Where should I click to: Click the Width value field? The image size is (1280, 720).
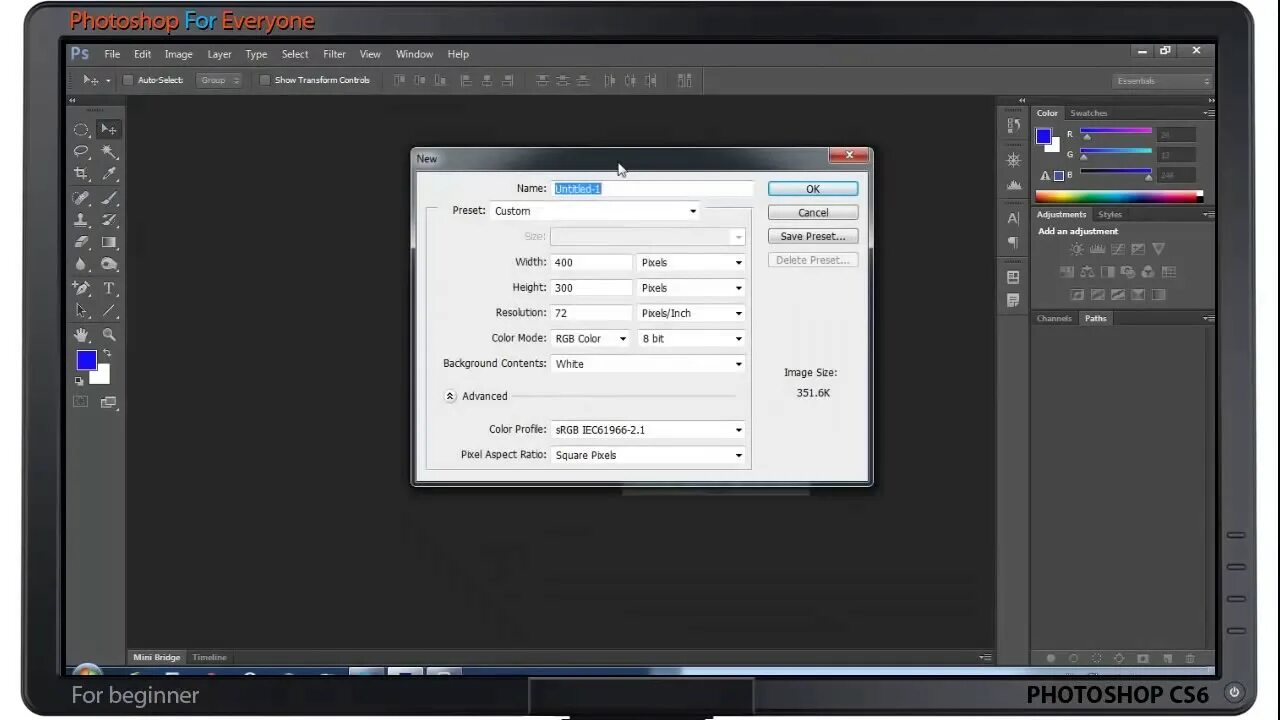coord(592,262)
